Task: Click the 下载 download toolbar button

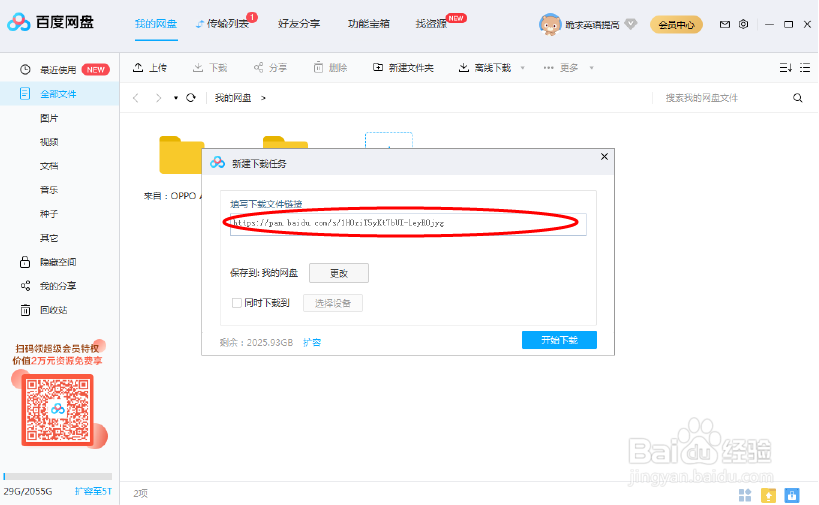Action: click(209, 67)
